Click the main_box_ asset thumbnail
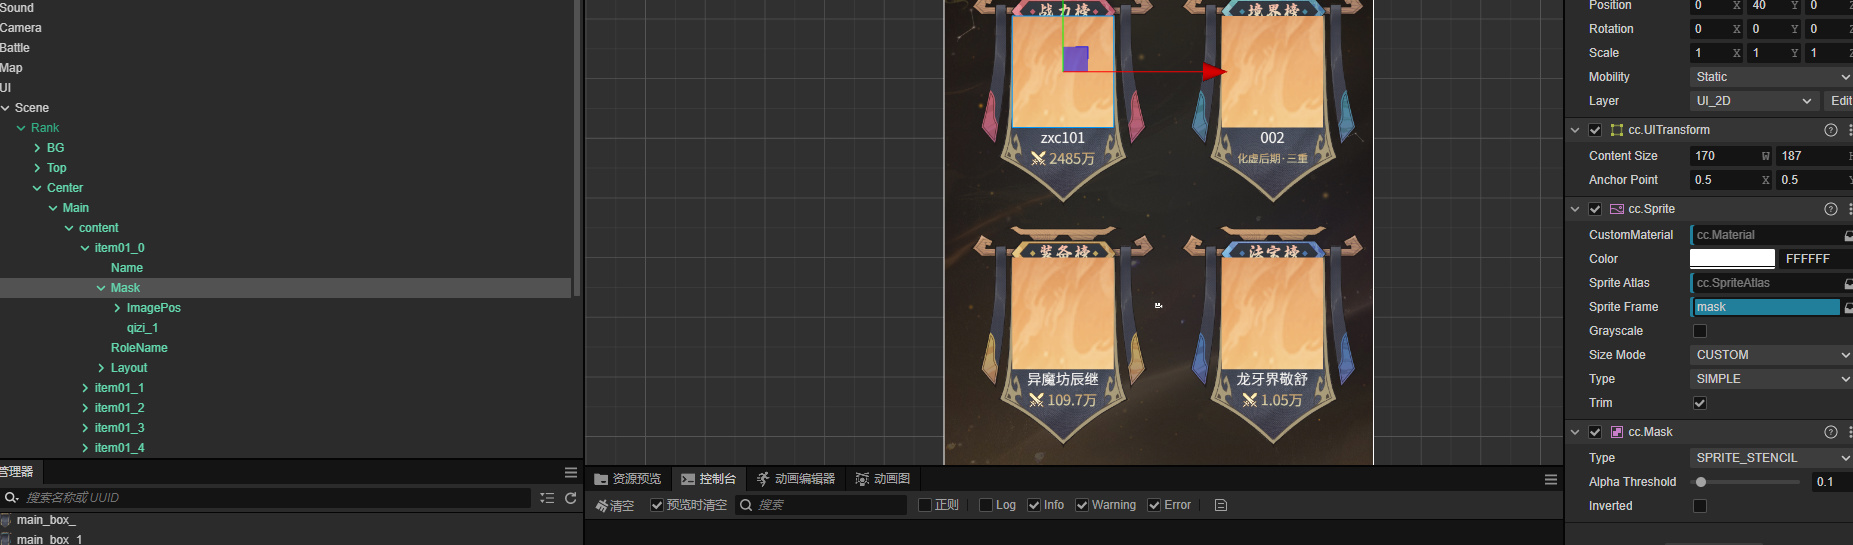This screenshot has height=545, width=1853. pyautogui.click(x=6, y=520)
